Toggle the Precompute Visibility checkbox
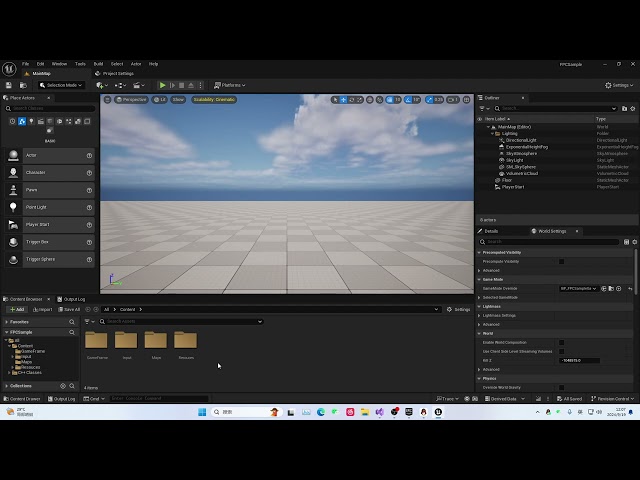 tap(562, 262)
